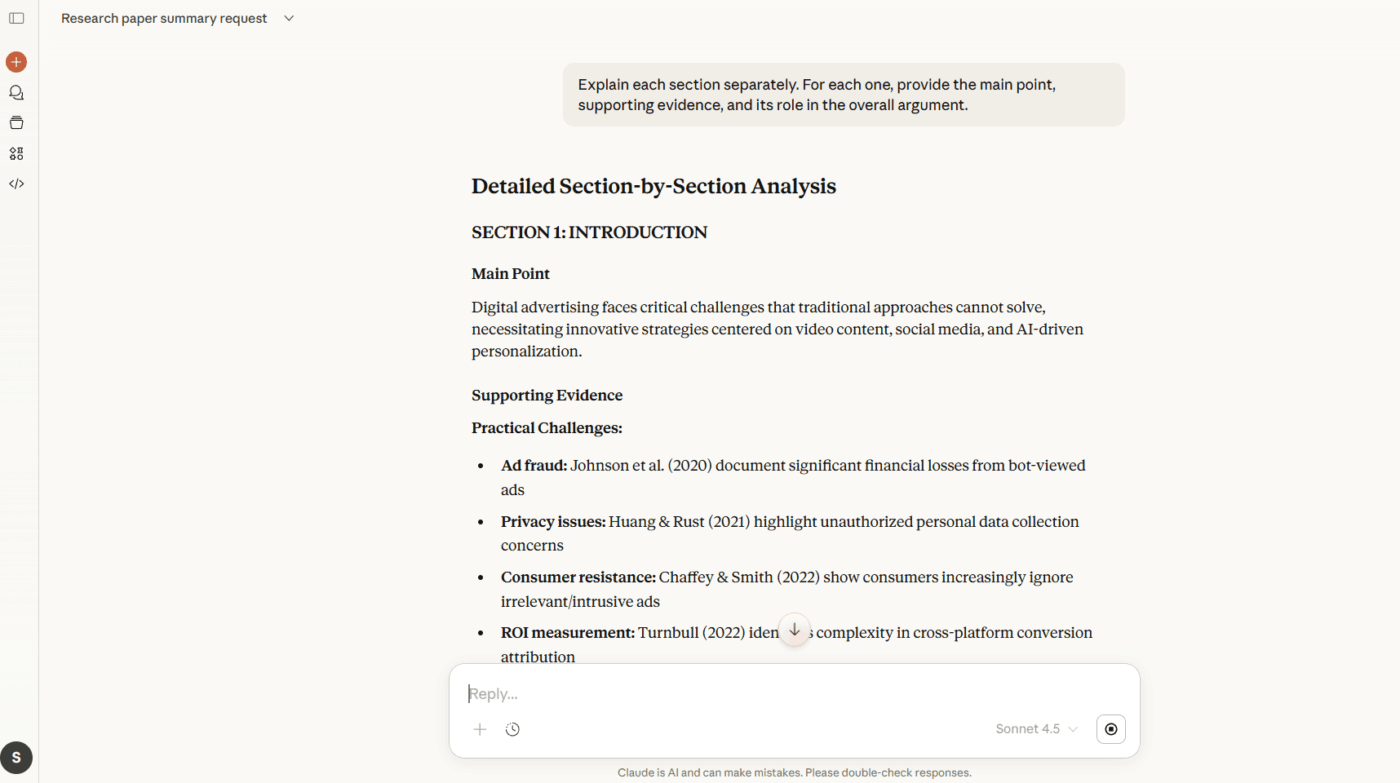
Task: Click the "Ad fraud:" bullet text
Action: (534, 465)
